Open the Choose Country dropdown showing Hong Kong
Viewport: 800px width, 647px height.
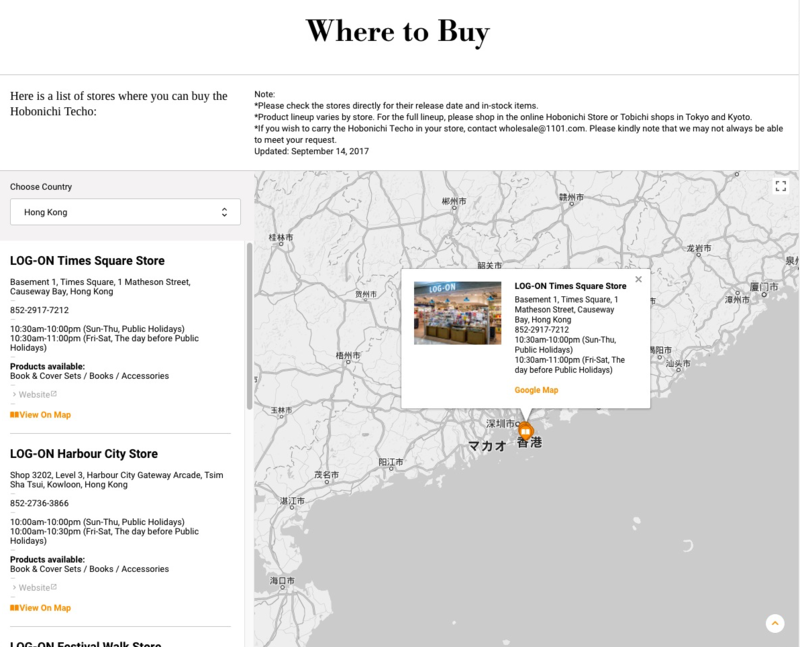[125, 212]
